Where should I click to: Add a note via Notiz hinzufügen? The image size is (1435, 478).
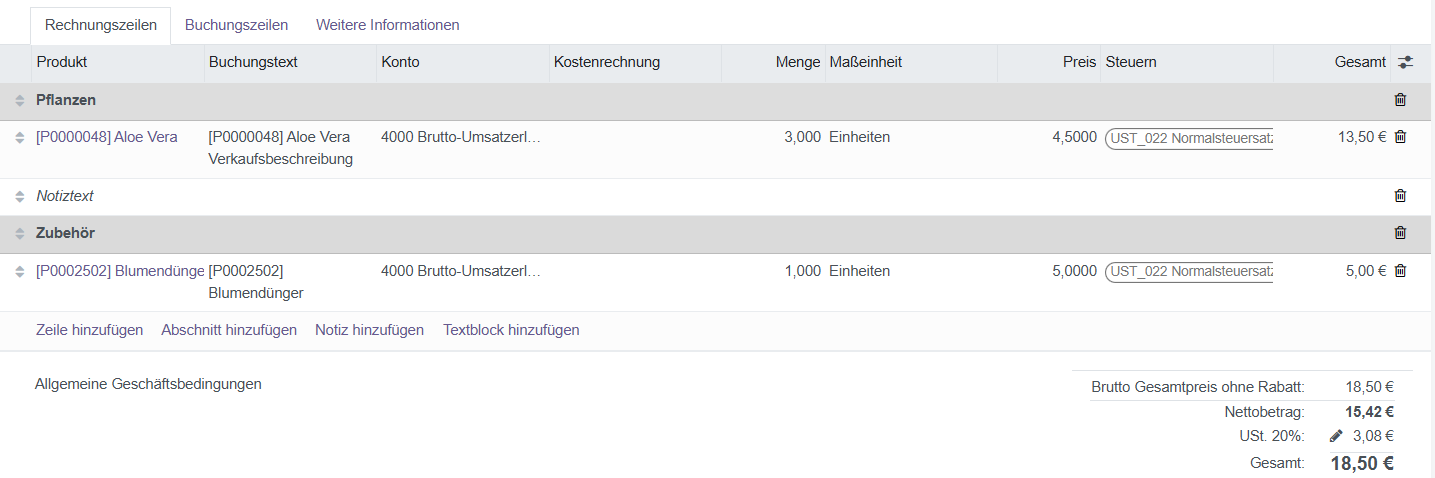click(x=369, y=330)
